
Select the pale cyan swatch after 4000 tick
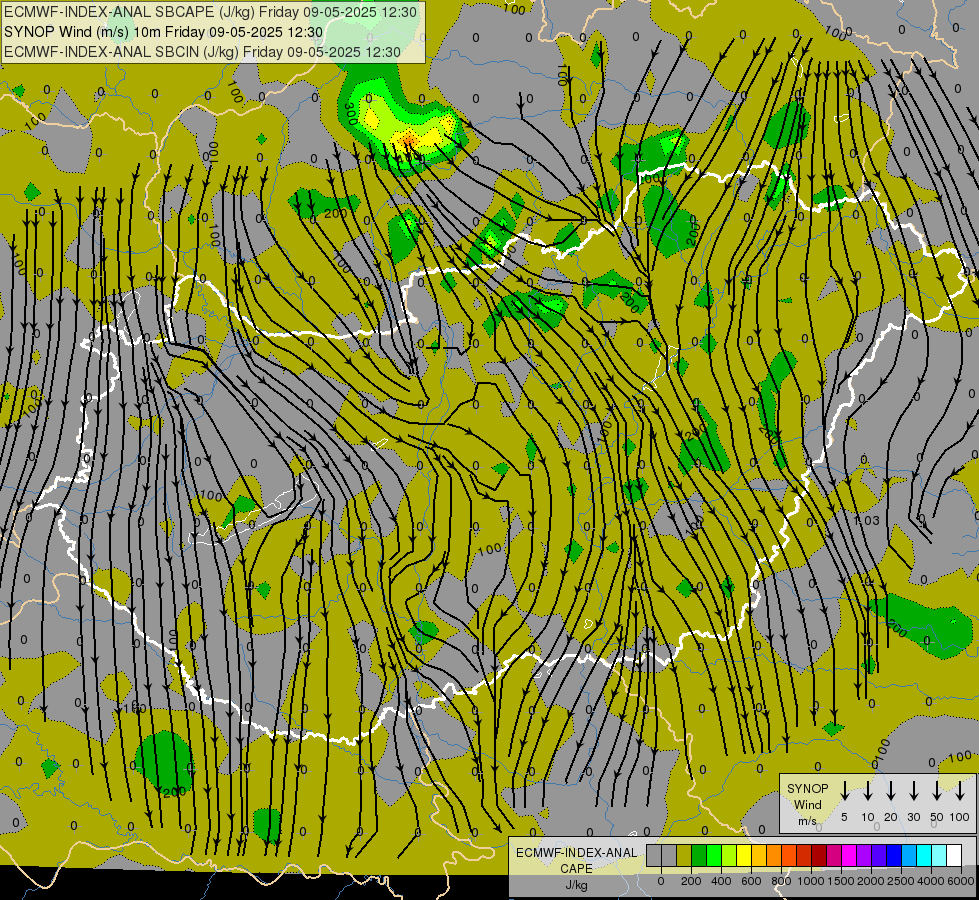[x=939, y=855]
